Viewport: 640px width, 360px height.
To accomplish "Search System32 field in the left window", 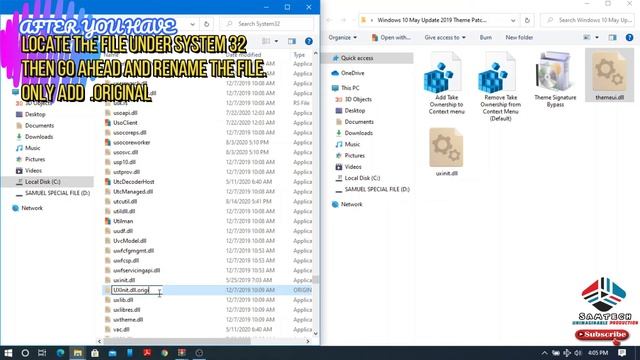I will click(x=267, y=24).
